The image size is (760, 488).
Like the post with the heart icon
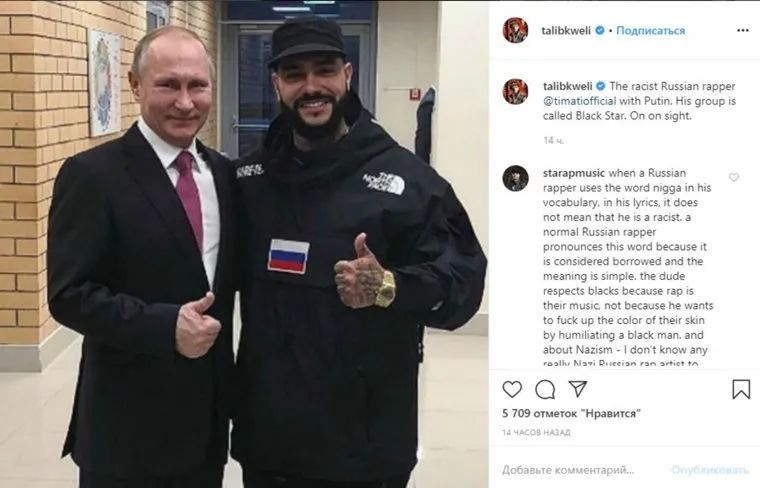coord(512,389)
